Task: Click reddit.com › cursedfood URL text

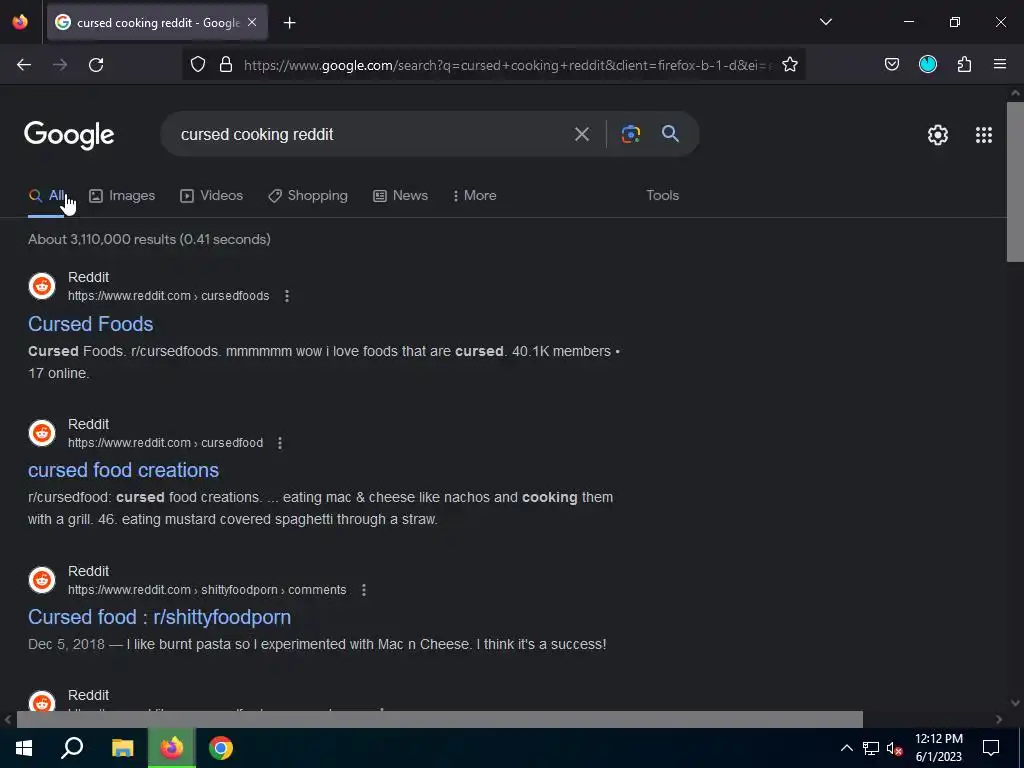Action: click(165, 443)
